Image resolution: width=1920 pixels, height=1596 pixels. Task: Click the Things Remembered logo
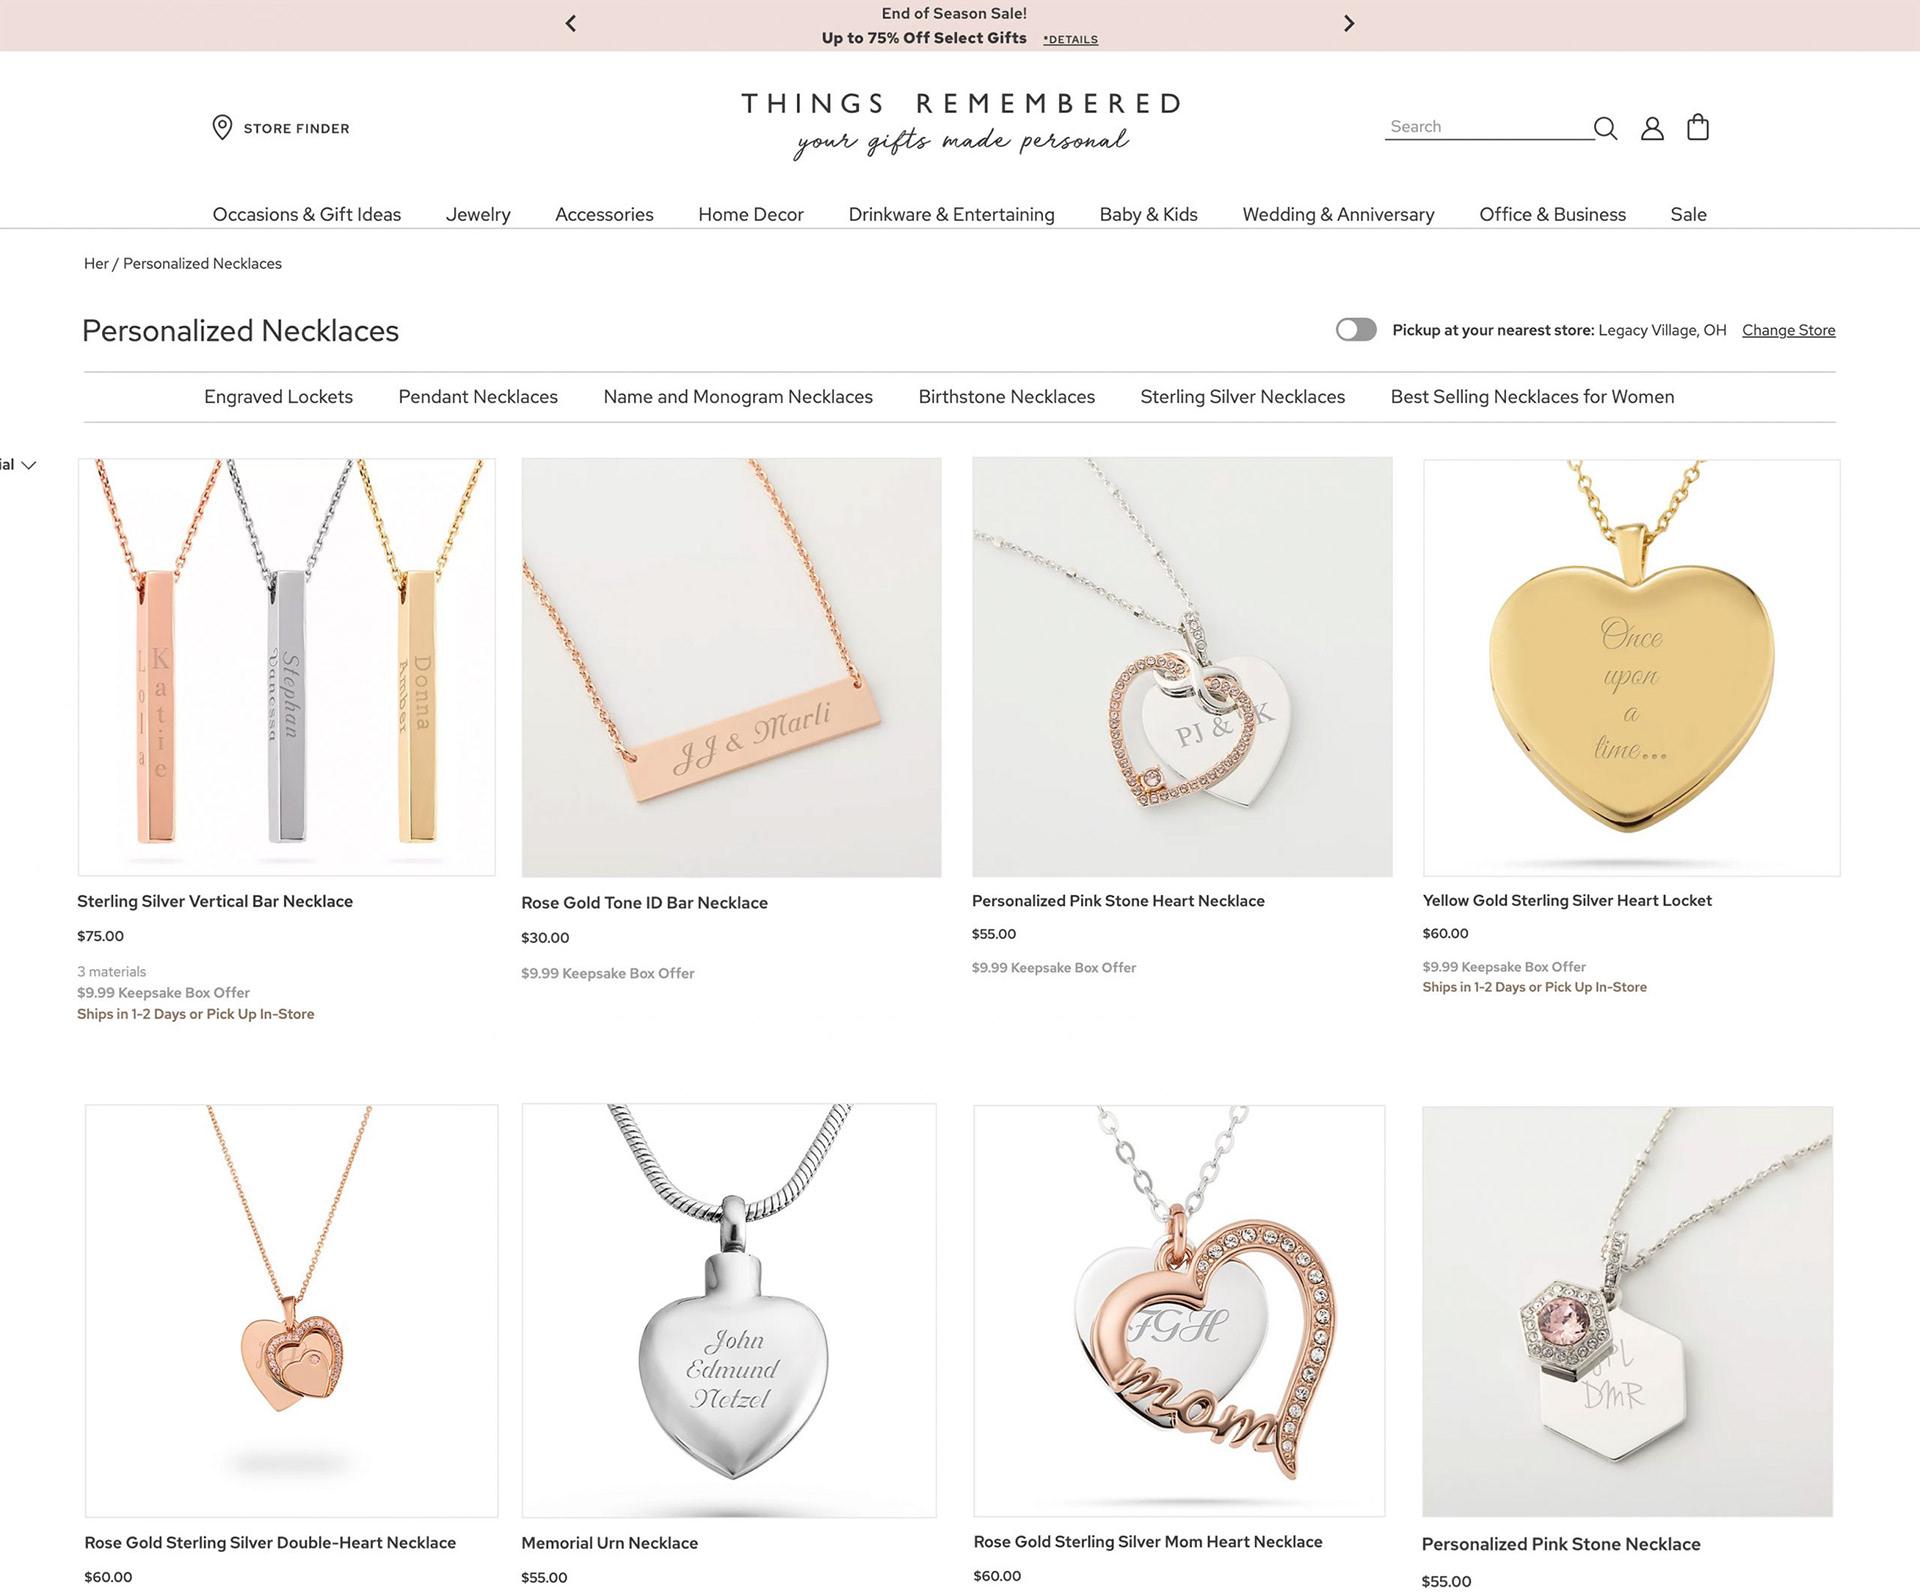[961, 125]
